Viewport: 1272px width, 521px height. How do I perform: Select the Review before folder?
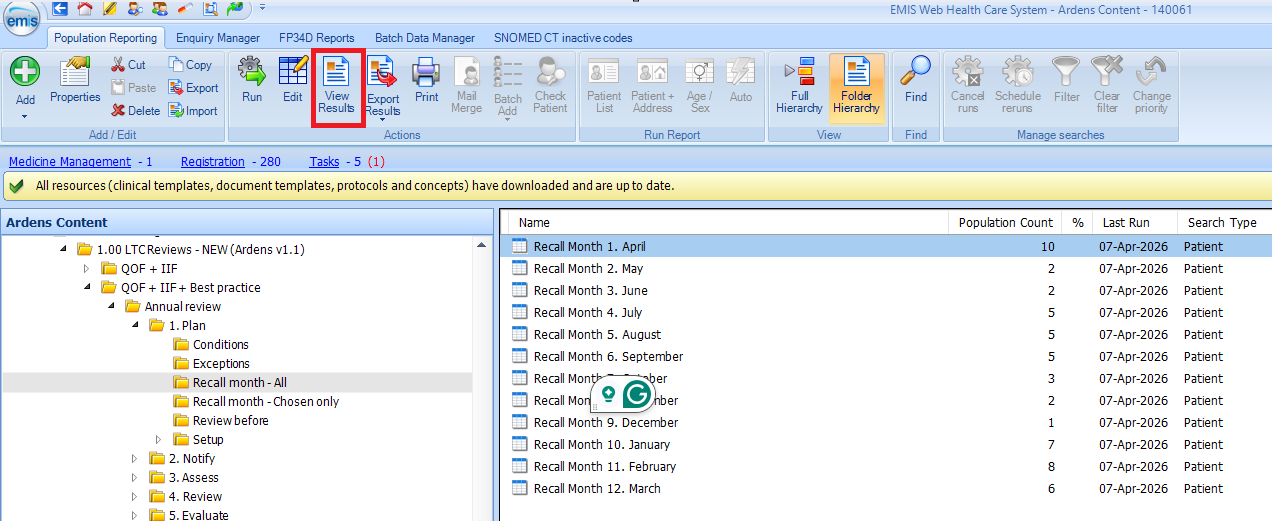(231, 421)
